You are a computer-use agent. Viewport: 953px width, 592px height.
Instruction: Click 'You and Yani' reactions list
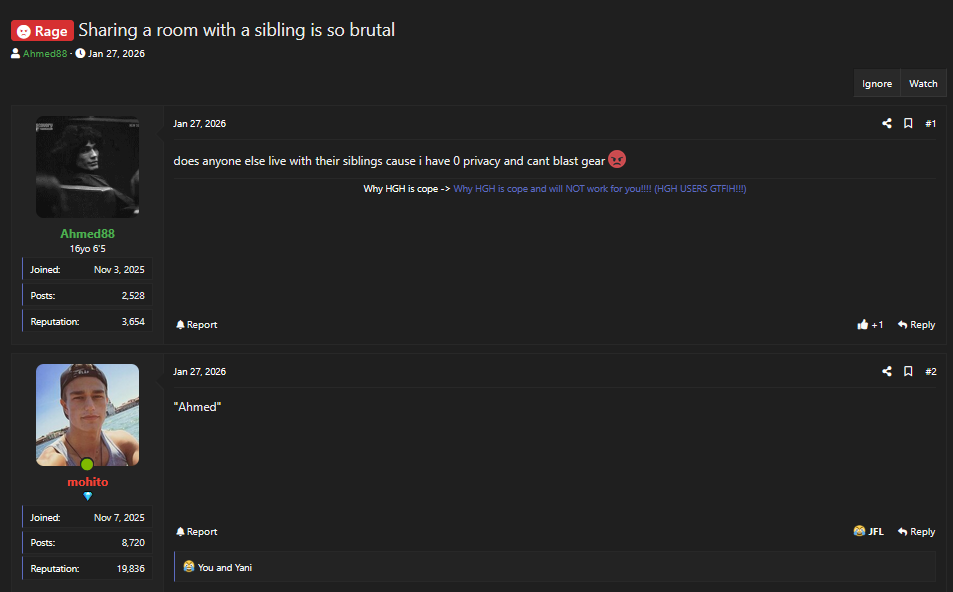pos(224,568)
